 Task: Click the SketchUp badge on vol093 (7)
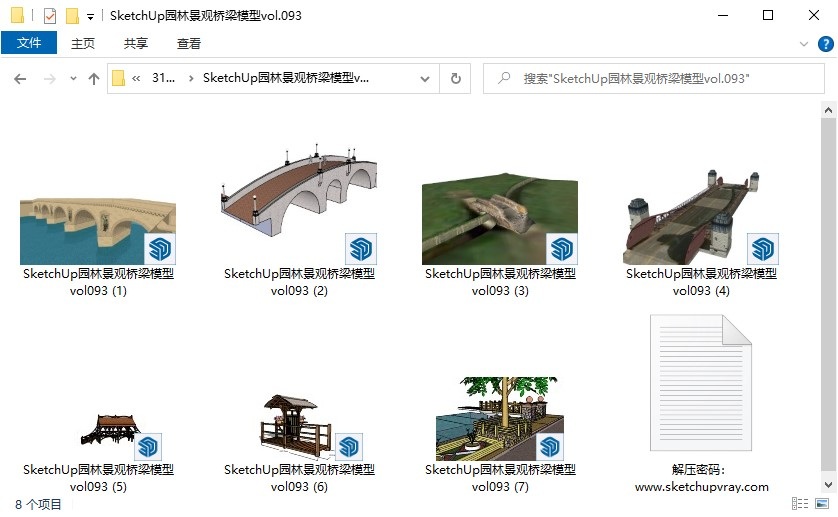coord(550,447)
